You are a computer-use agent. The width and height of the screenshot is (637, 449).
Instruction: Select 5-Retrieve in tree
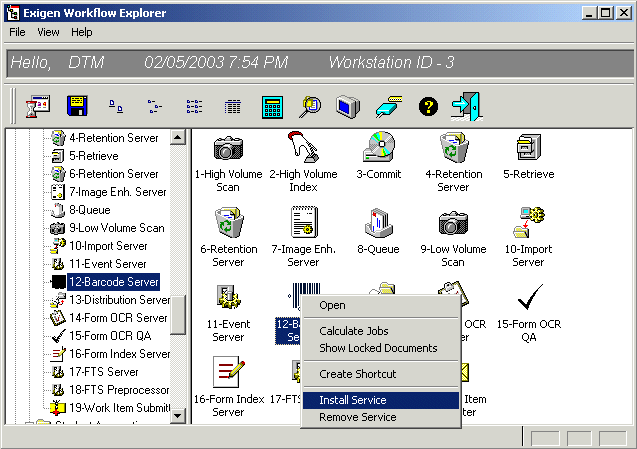(93, 156)
